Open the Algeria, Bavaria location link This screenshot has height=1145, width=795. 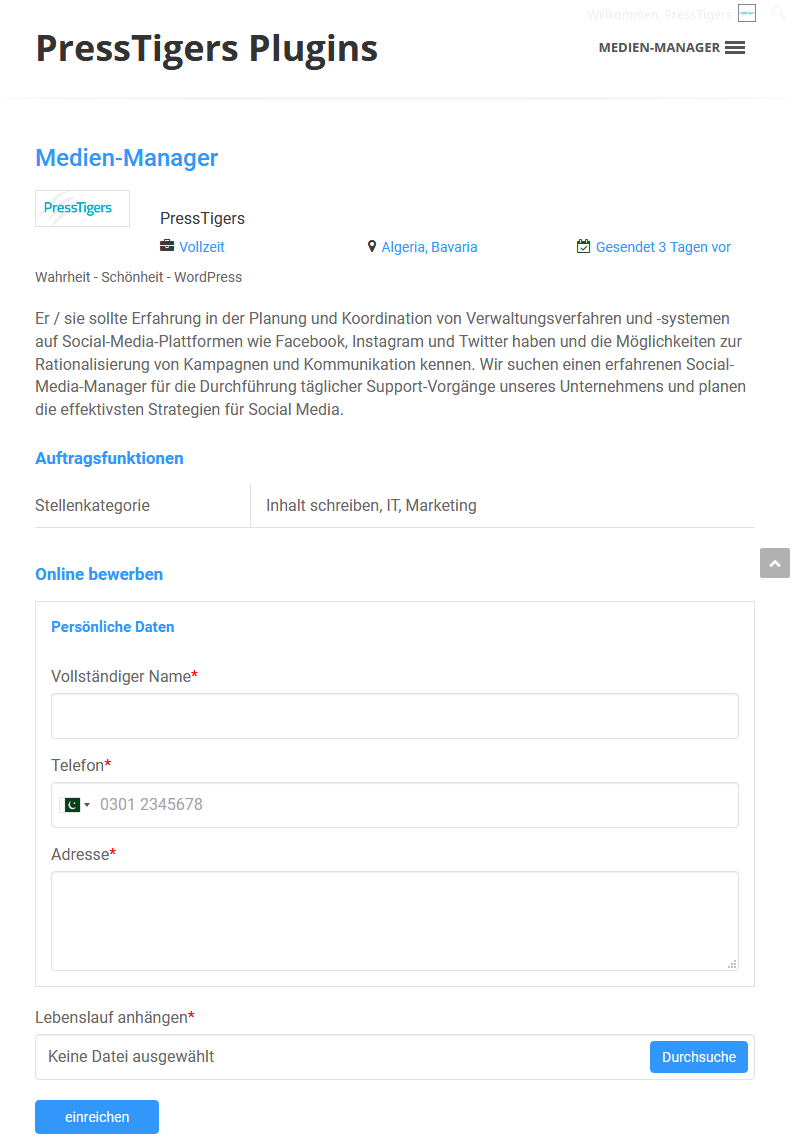429,247
